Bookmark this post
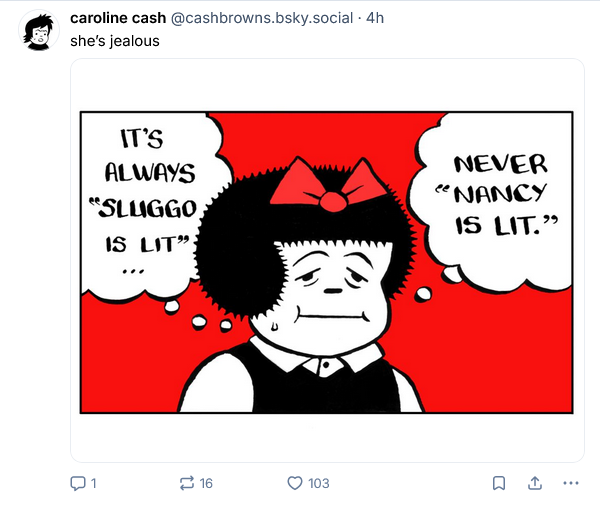The height and width of the screenshot is (505, 600). [x=499, y=483]
